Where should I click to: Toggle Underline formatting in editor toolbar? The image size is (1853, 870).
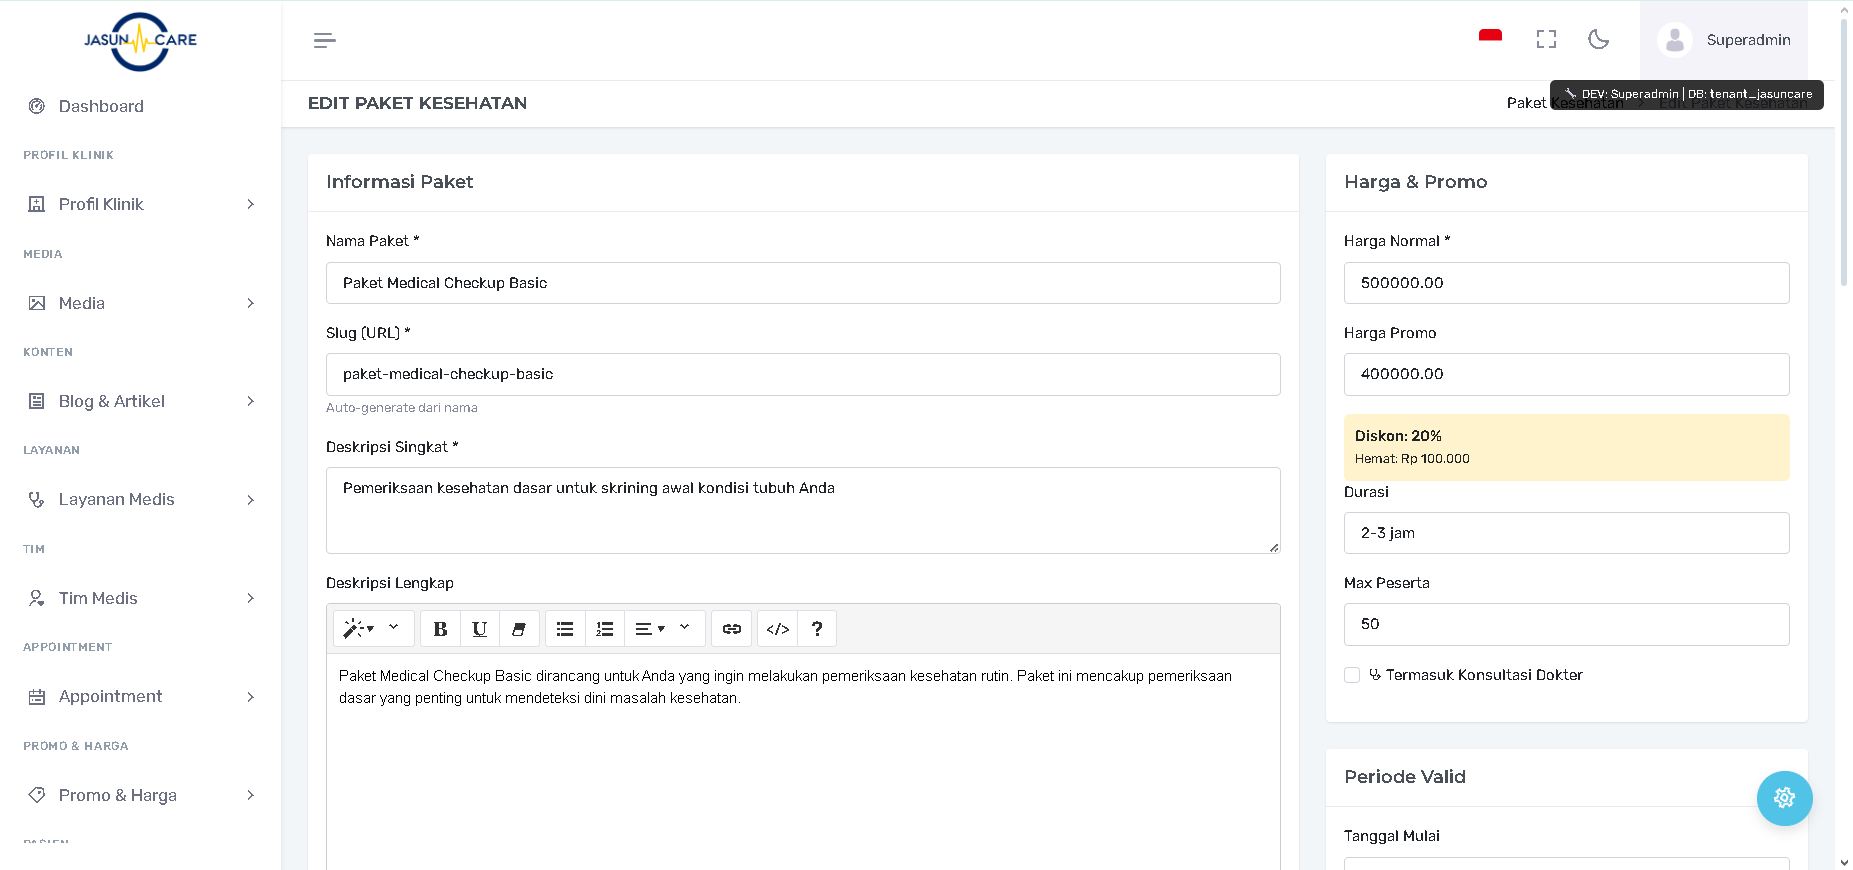[x=479, y=629]
